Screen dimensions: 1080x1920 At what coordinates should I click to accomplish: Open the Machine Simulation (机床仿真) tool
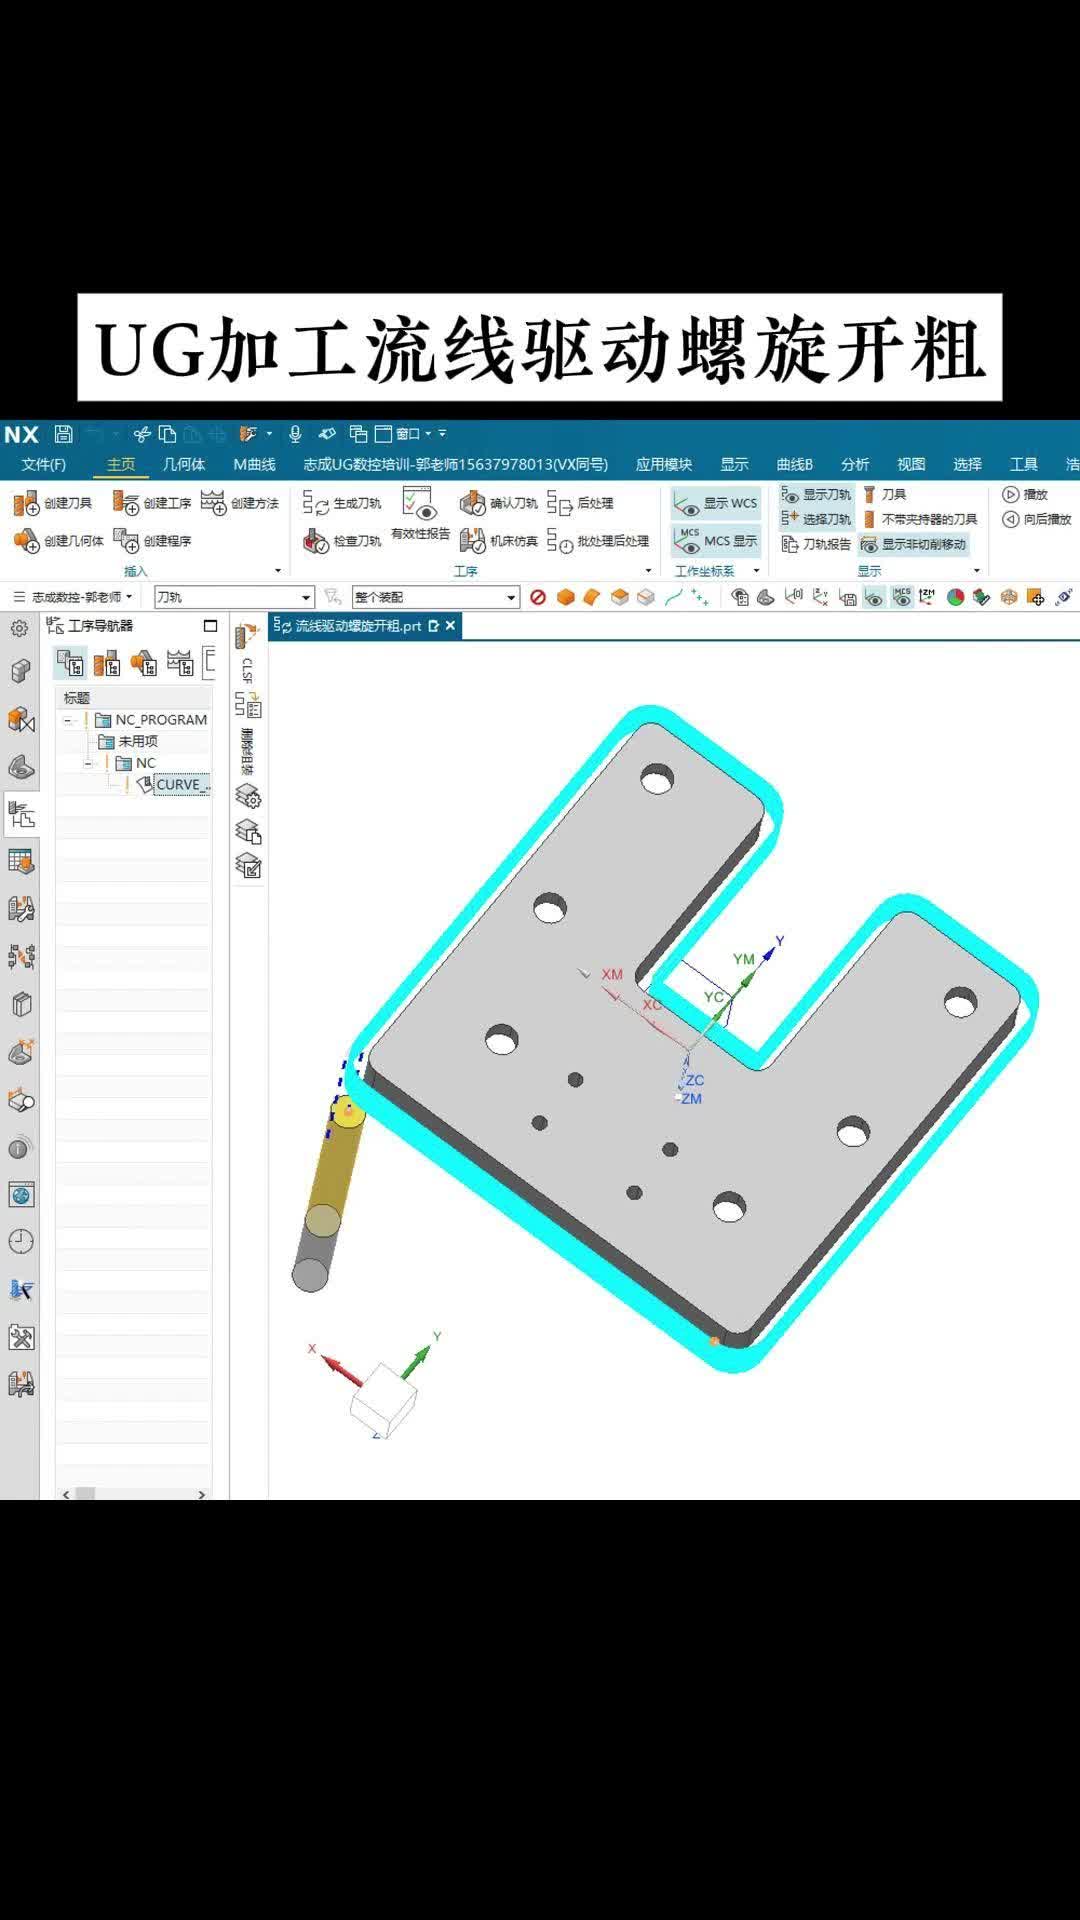click(472, 541)
